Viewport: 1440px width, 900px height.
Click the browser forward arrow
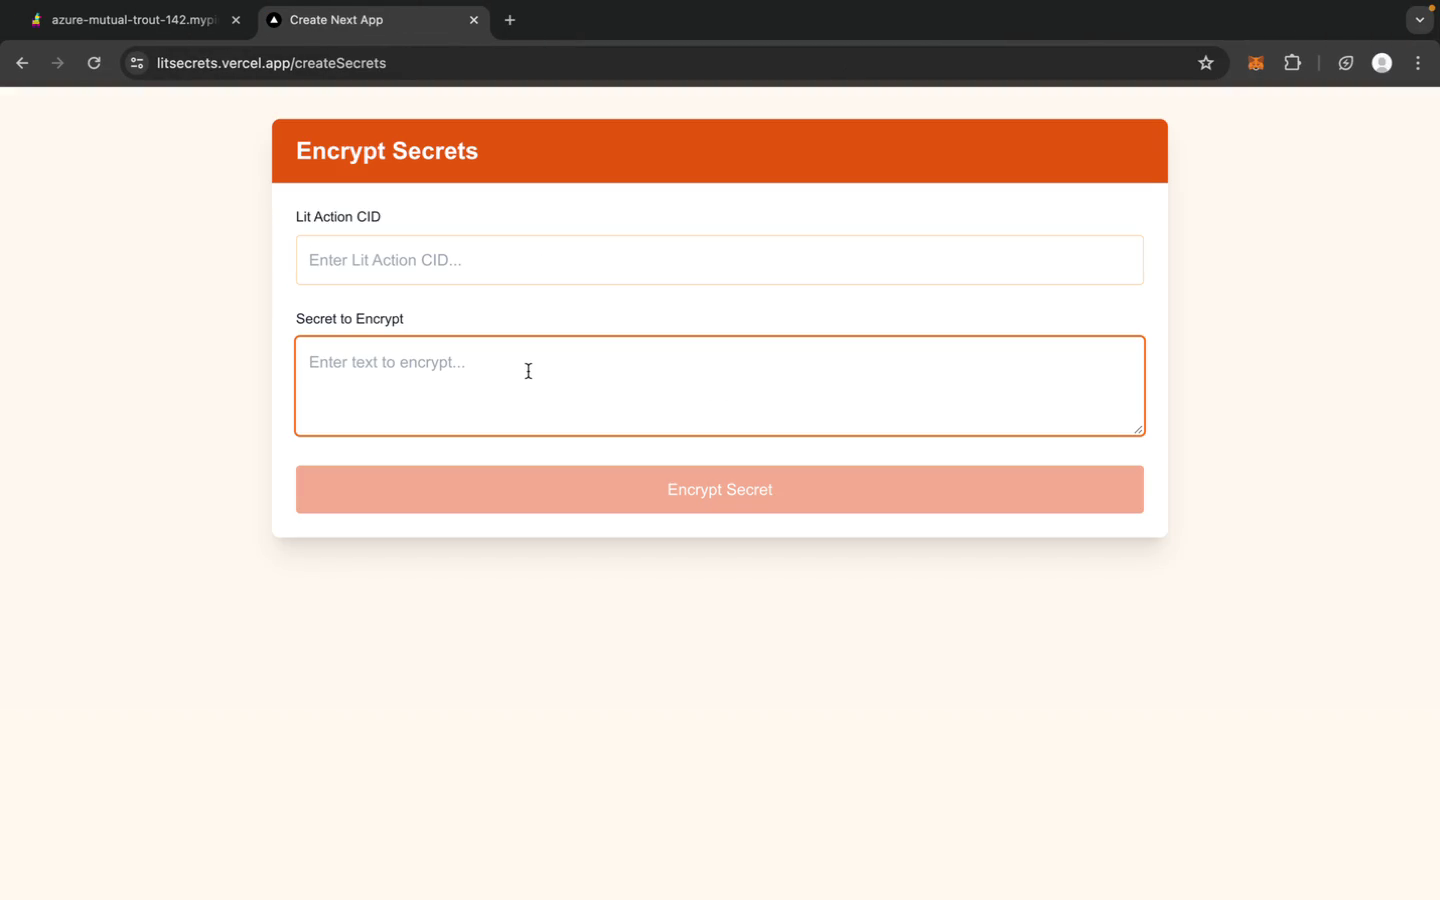point(58,63)
